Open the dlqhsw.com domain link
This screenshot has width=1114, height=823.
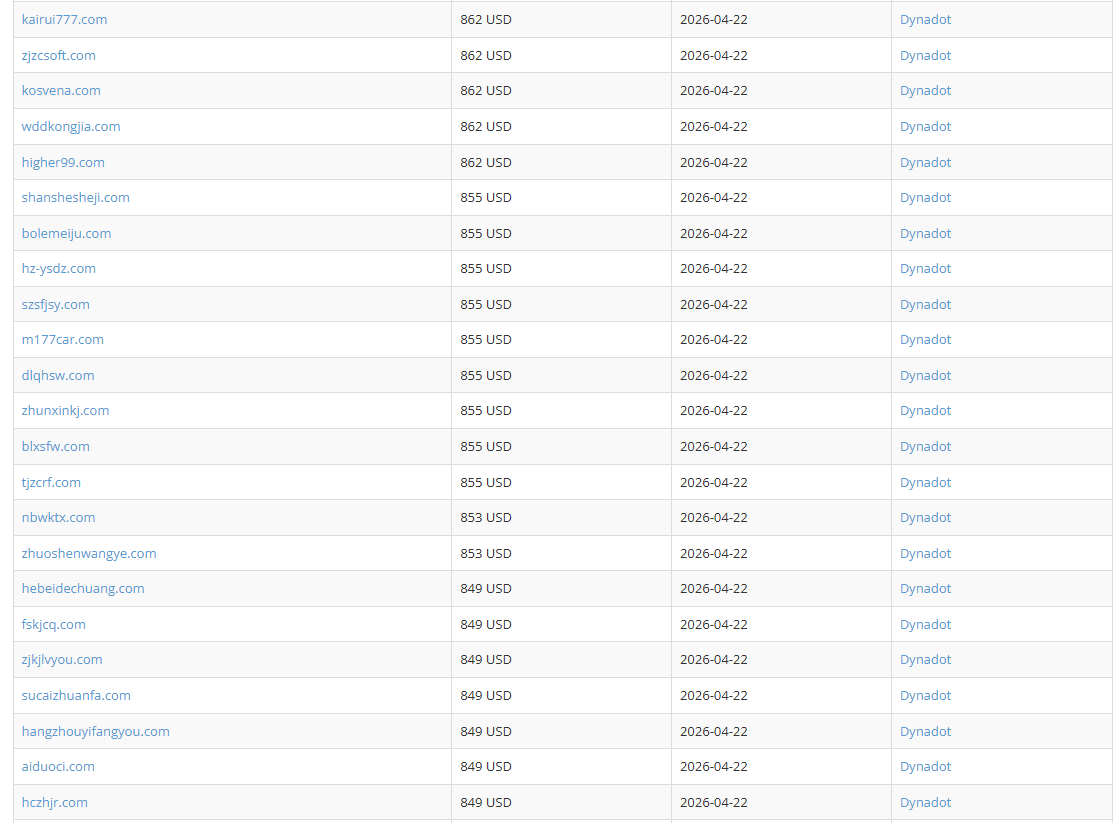pyautogui.click(x=58, y=376)
